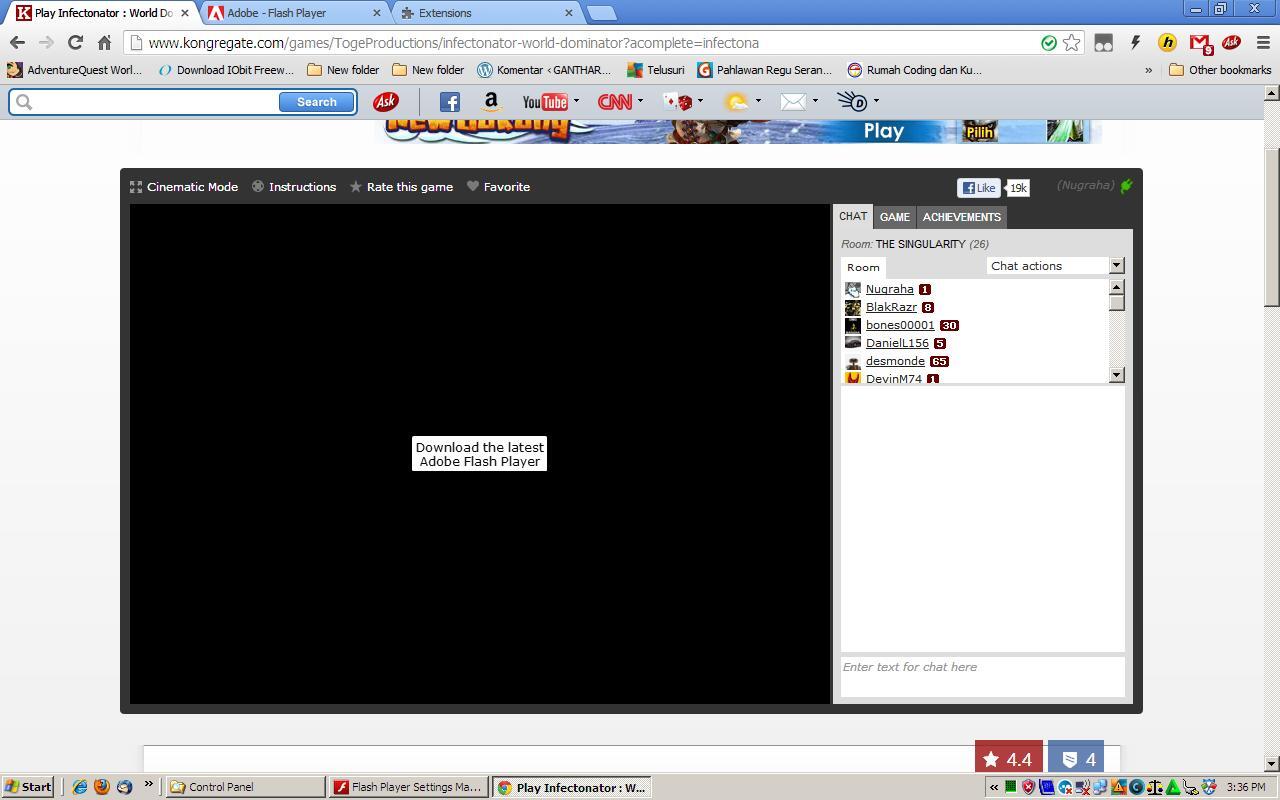Expand the YouTube toolbar dropdown arrow

click(x=576, y=101)
